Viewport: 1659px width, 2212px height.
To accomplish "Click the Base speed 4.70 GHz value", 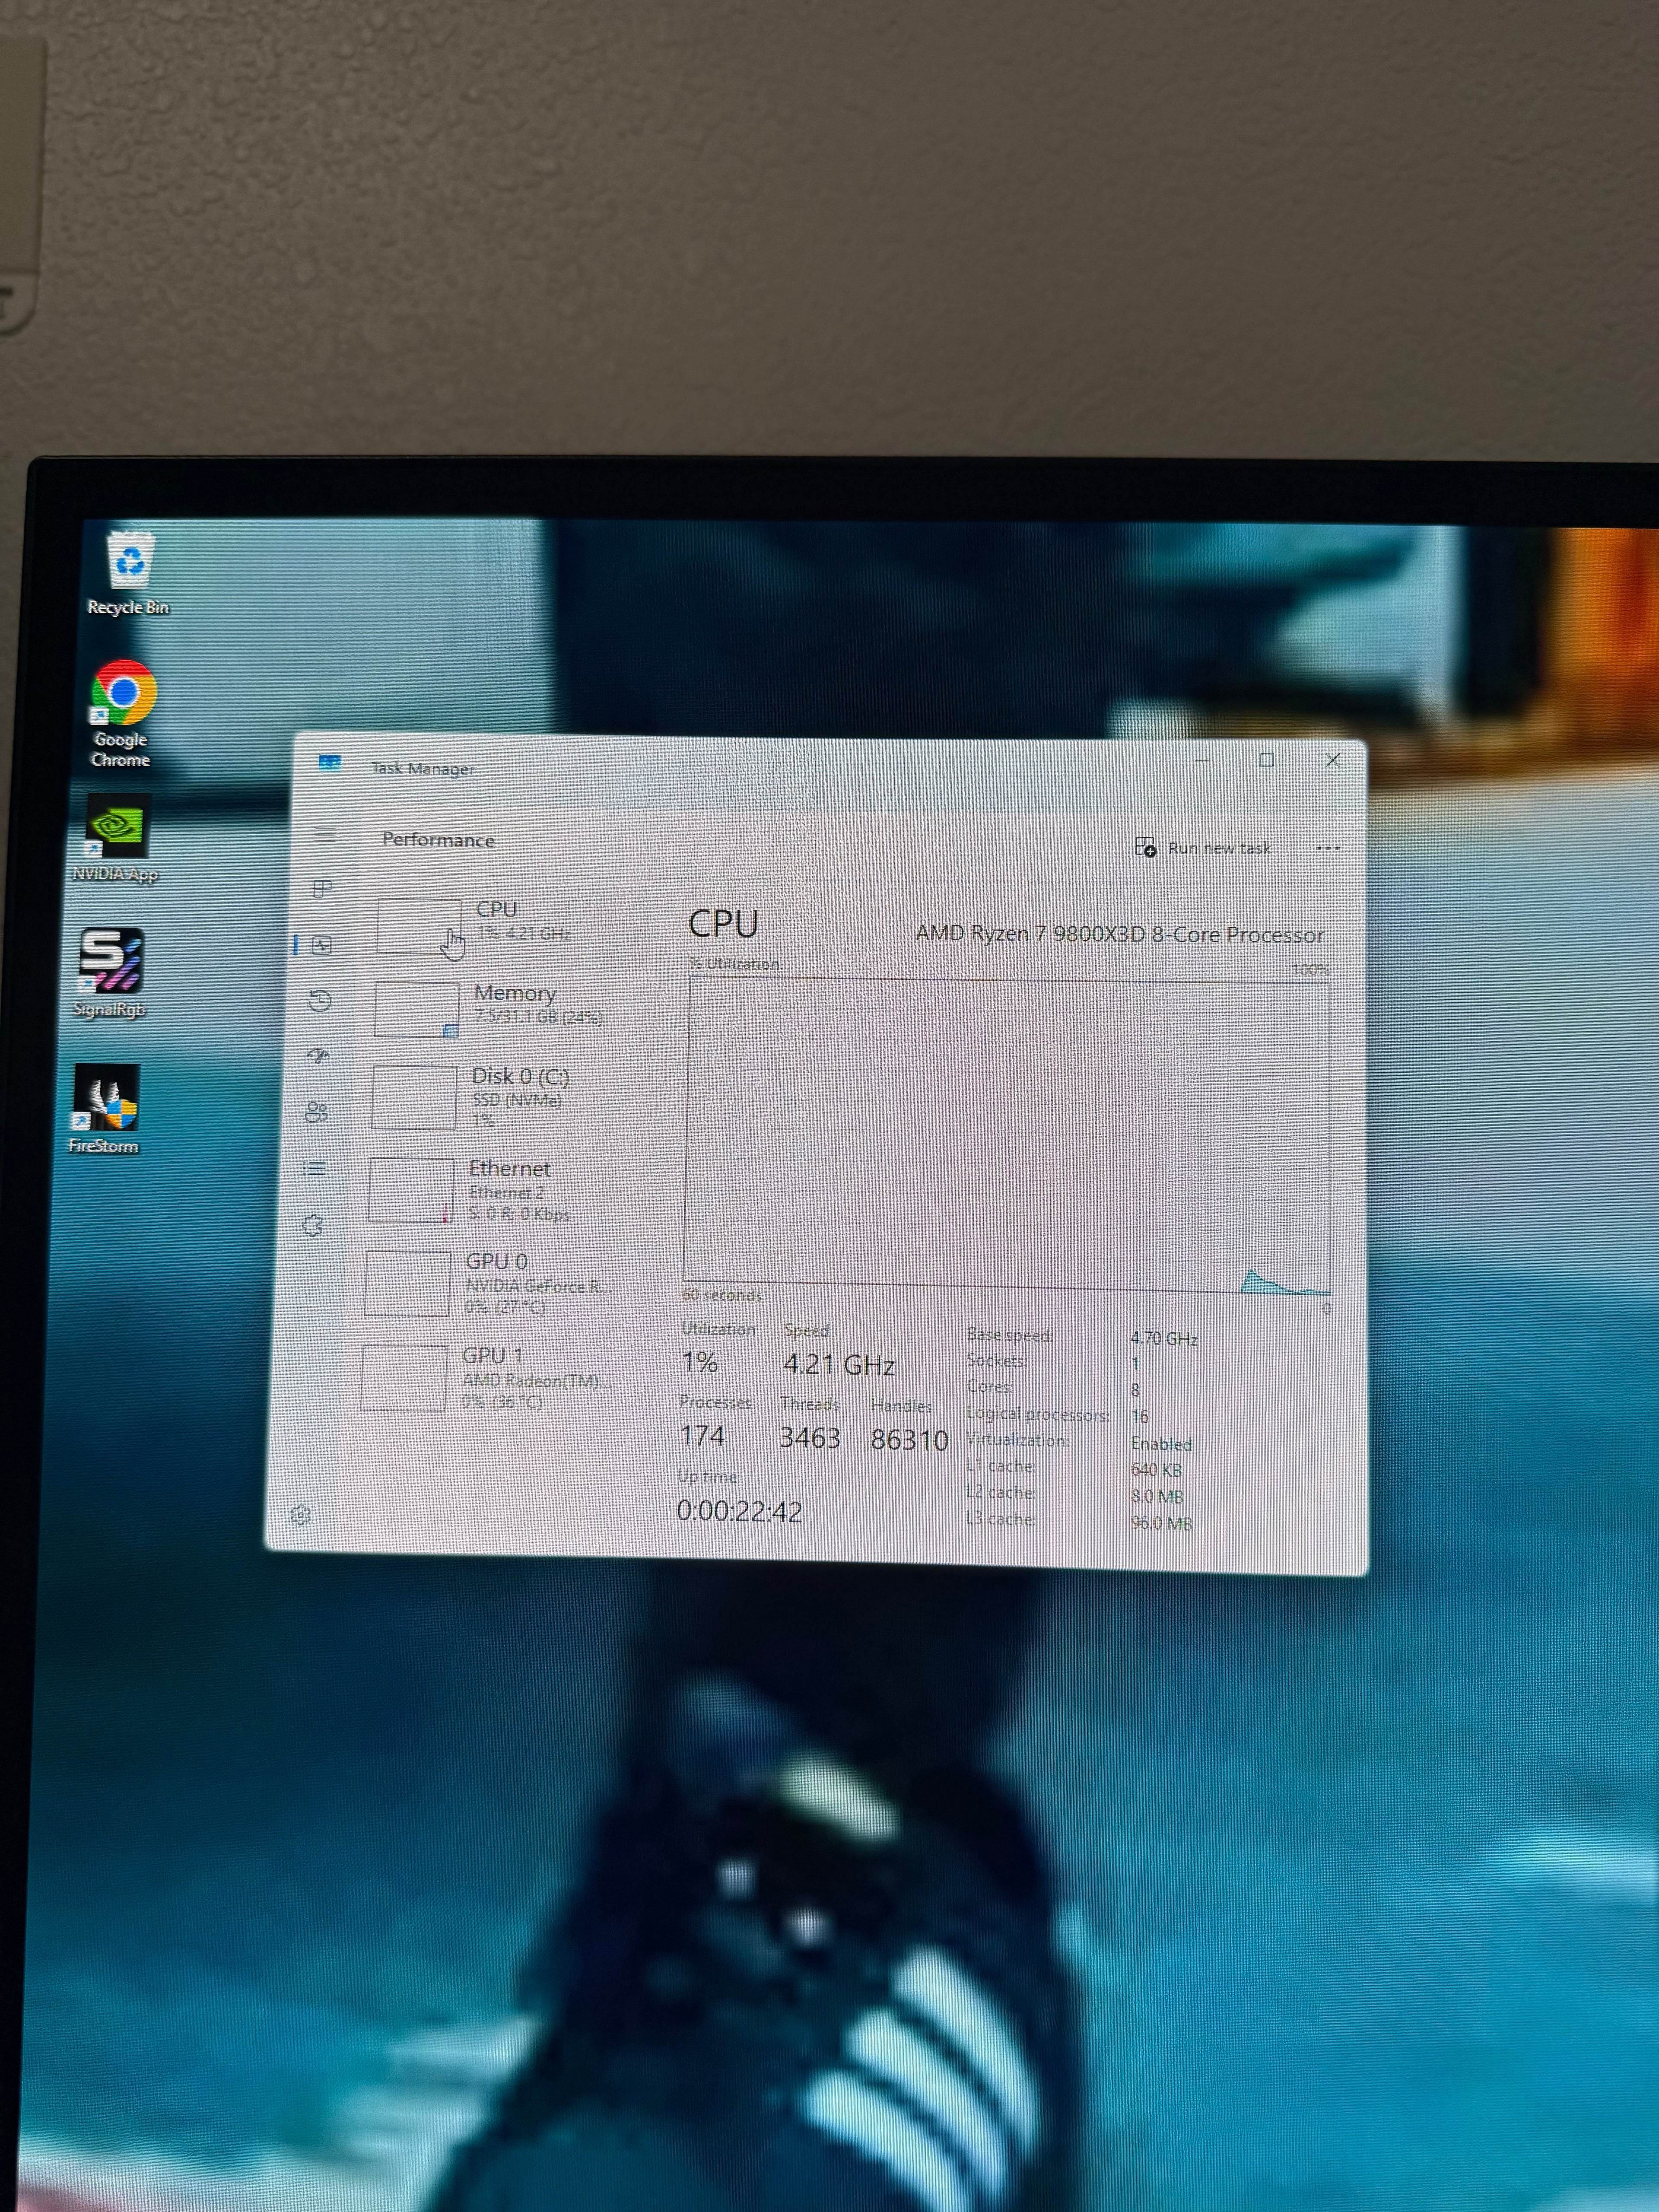I will click(1164, 1338).
